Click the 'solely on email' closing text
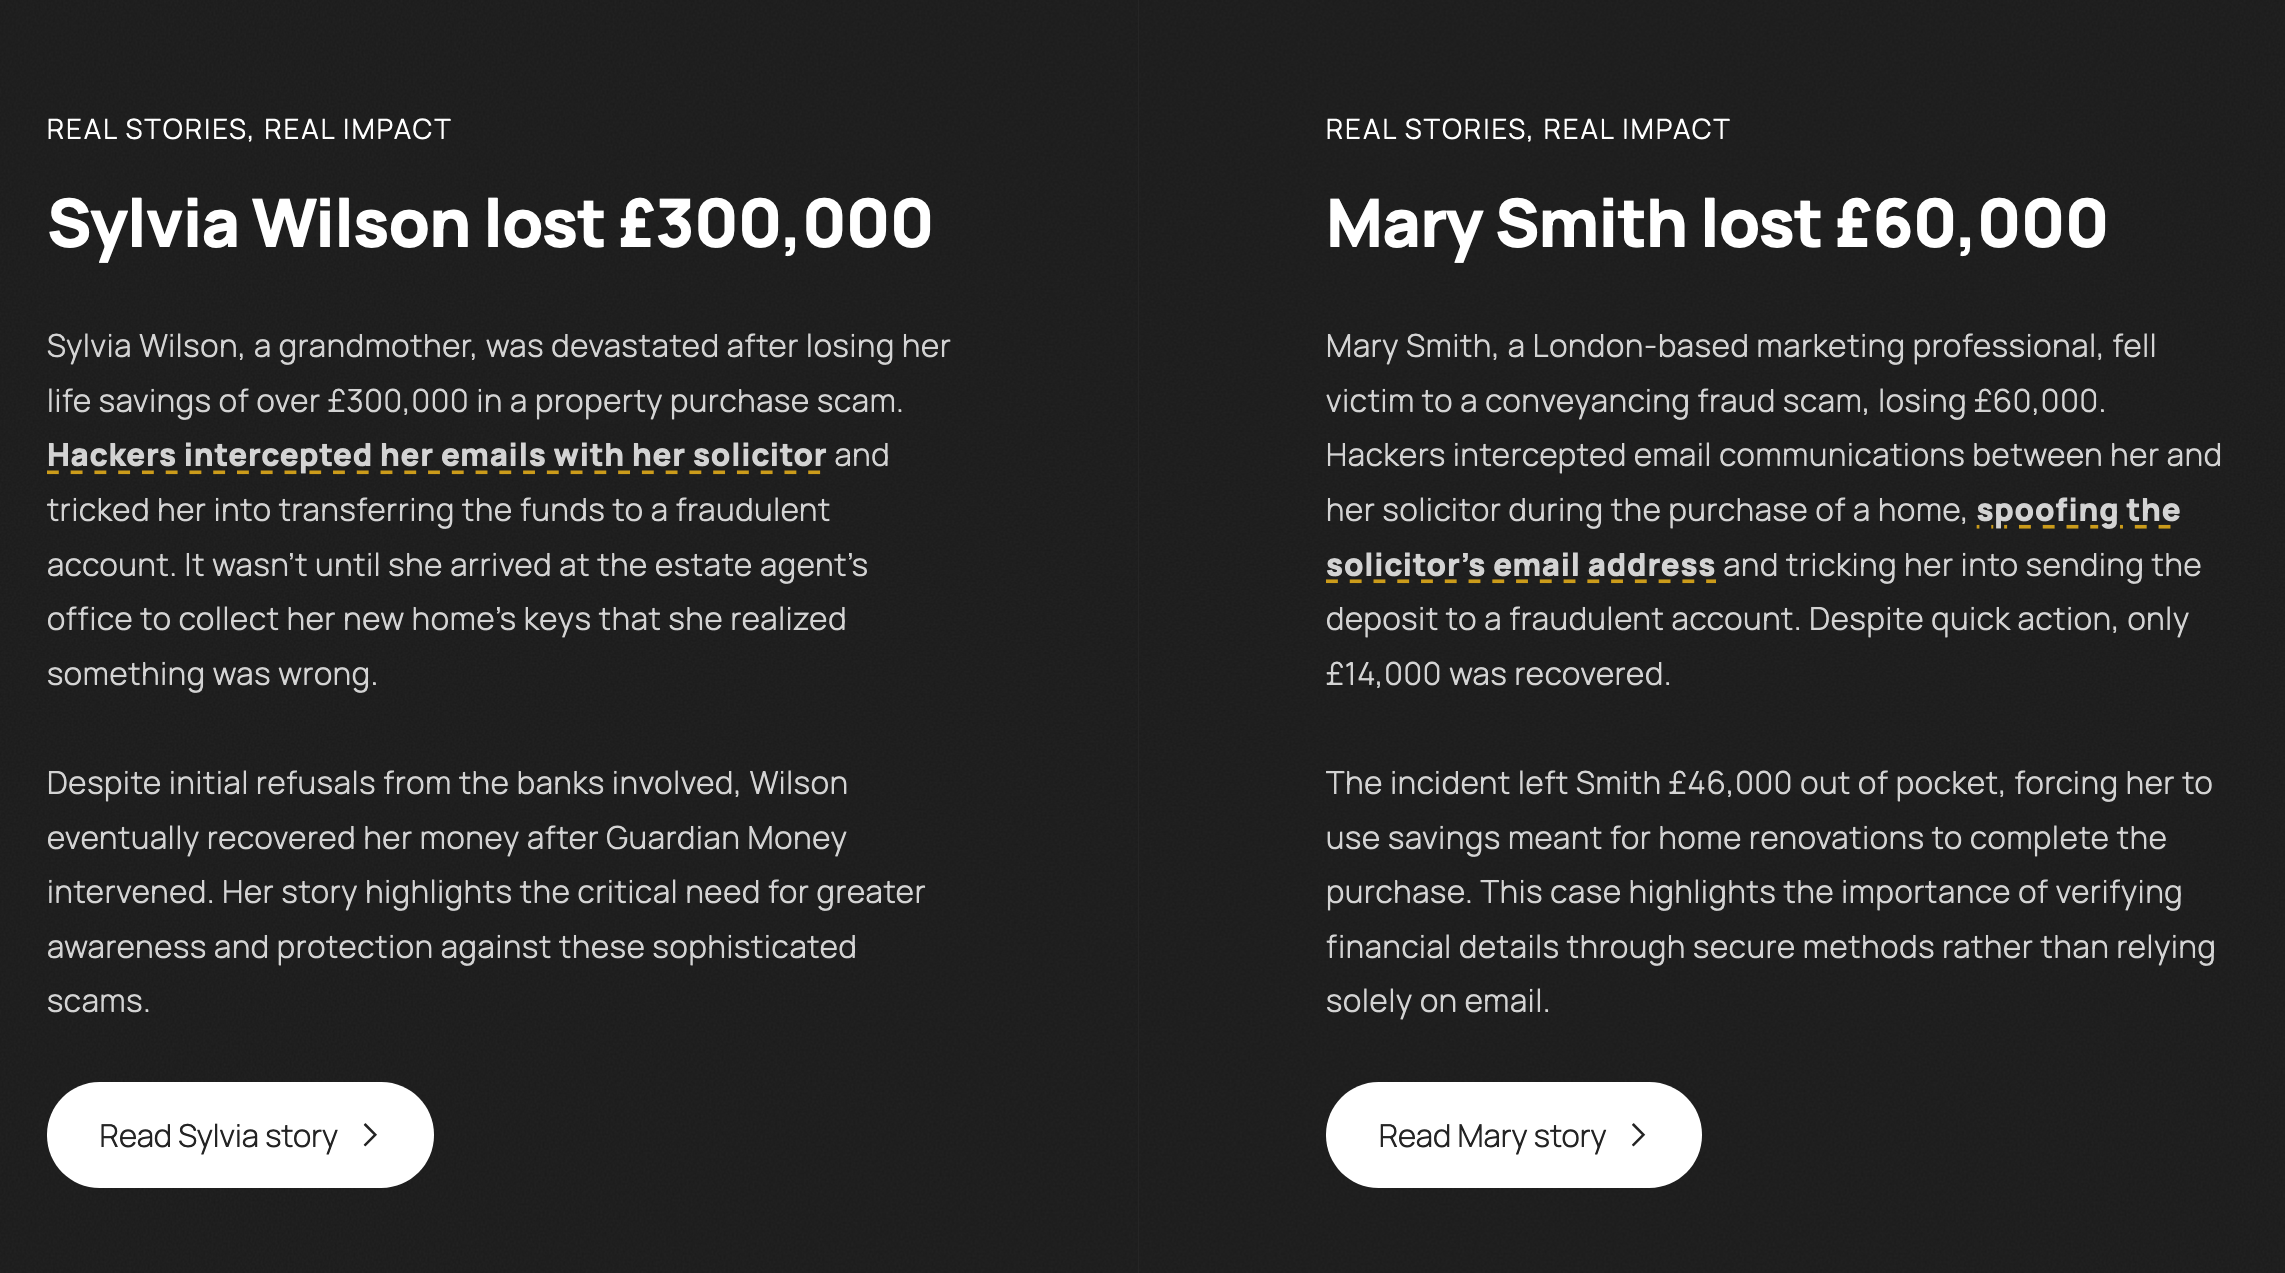 point(1436,1002)
